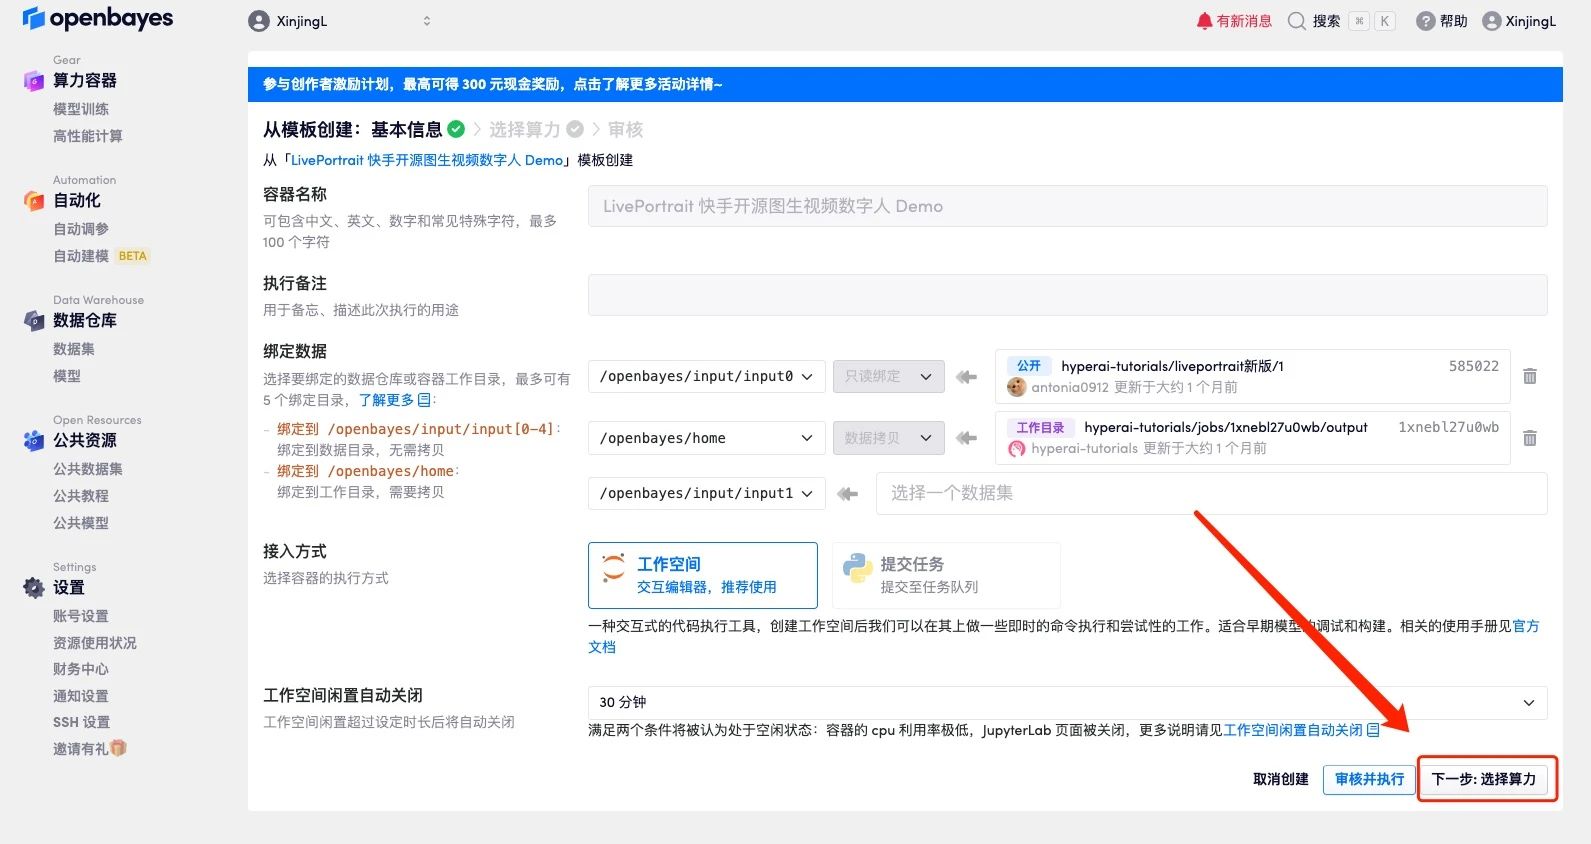The width and height of the screenshot is (1591, 844).
Task: Open SSH 设置 in sidebar
Action: [x=82, y=722]
